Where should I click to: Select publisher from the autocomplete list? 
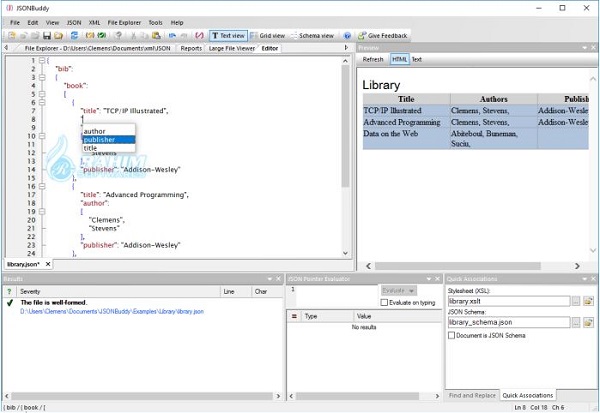pos(100,139)
